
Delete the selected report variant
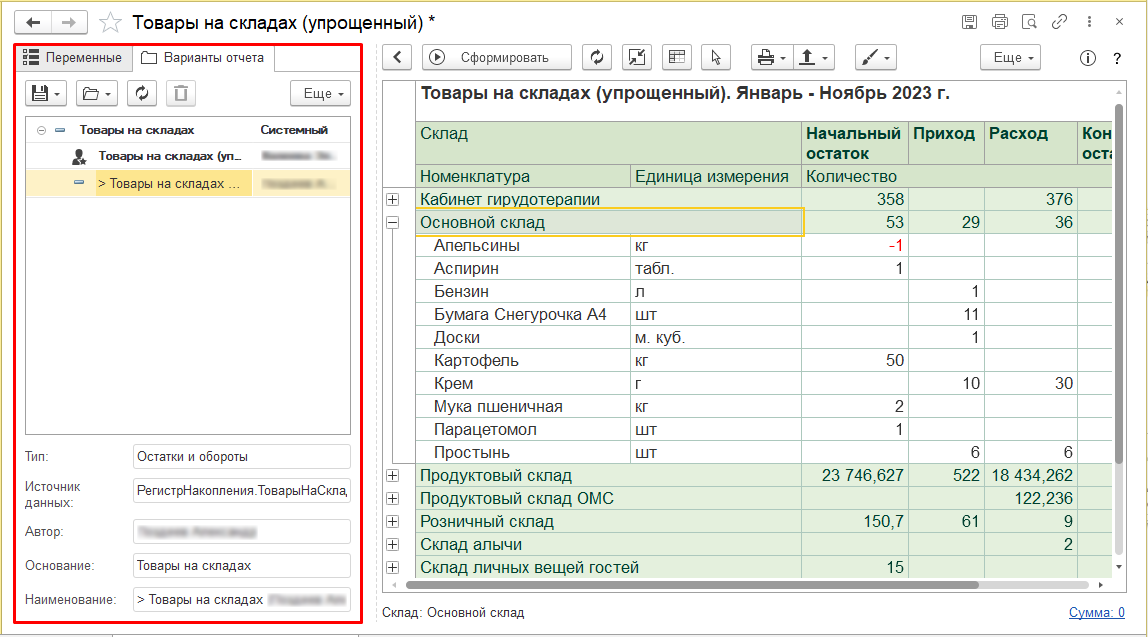click(181, 93)
